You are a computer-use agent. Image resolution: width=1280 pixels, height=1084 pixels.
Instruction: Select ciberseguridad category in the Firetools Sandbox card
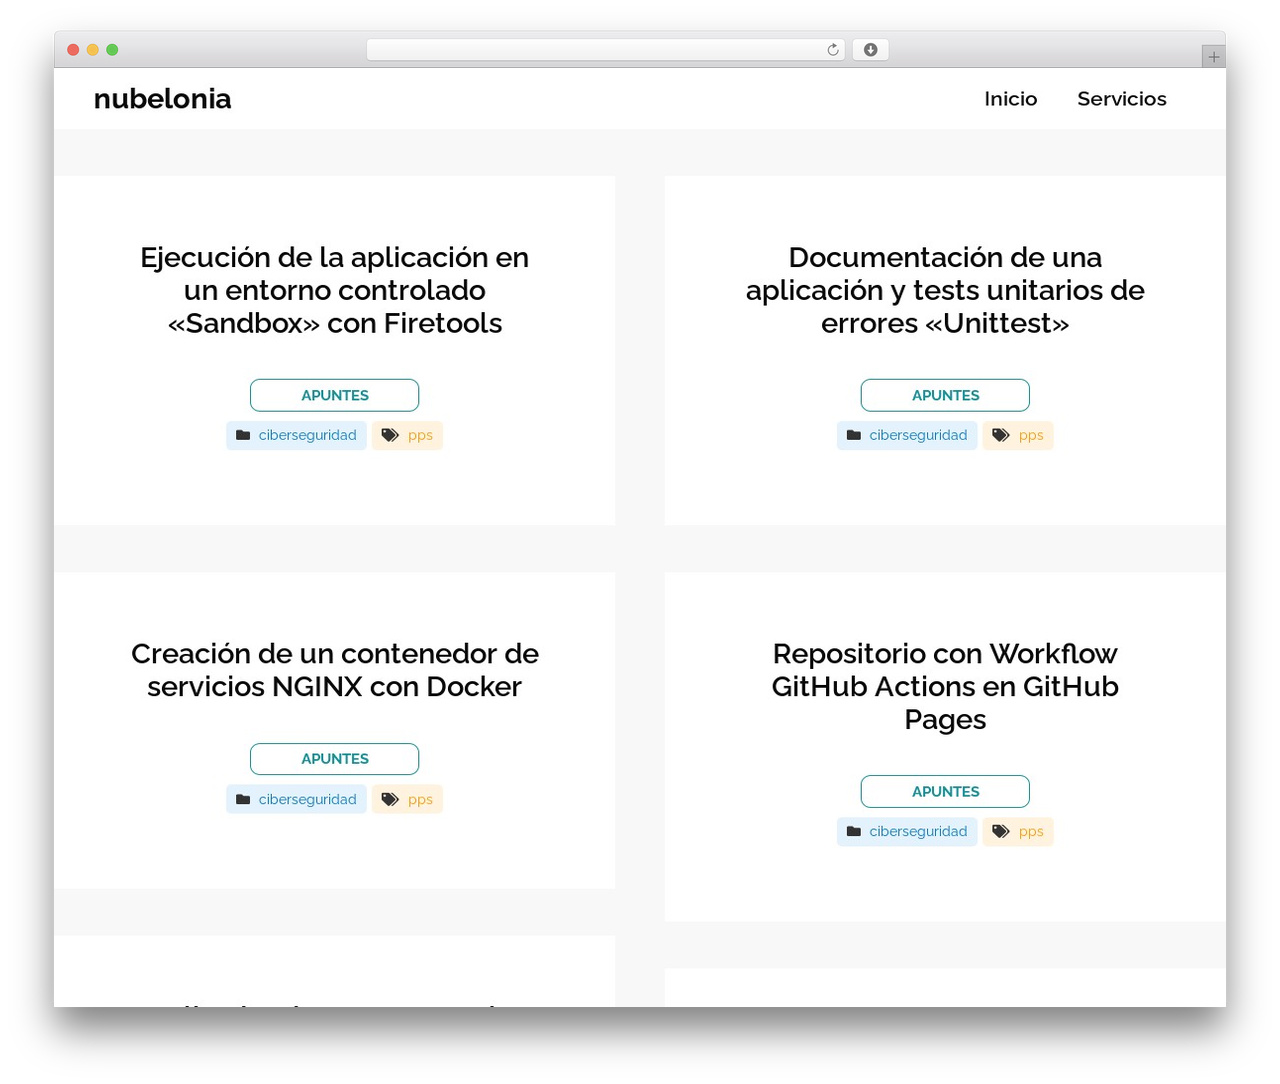click(297, 435)
